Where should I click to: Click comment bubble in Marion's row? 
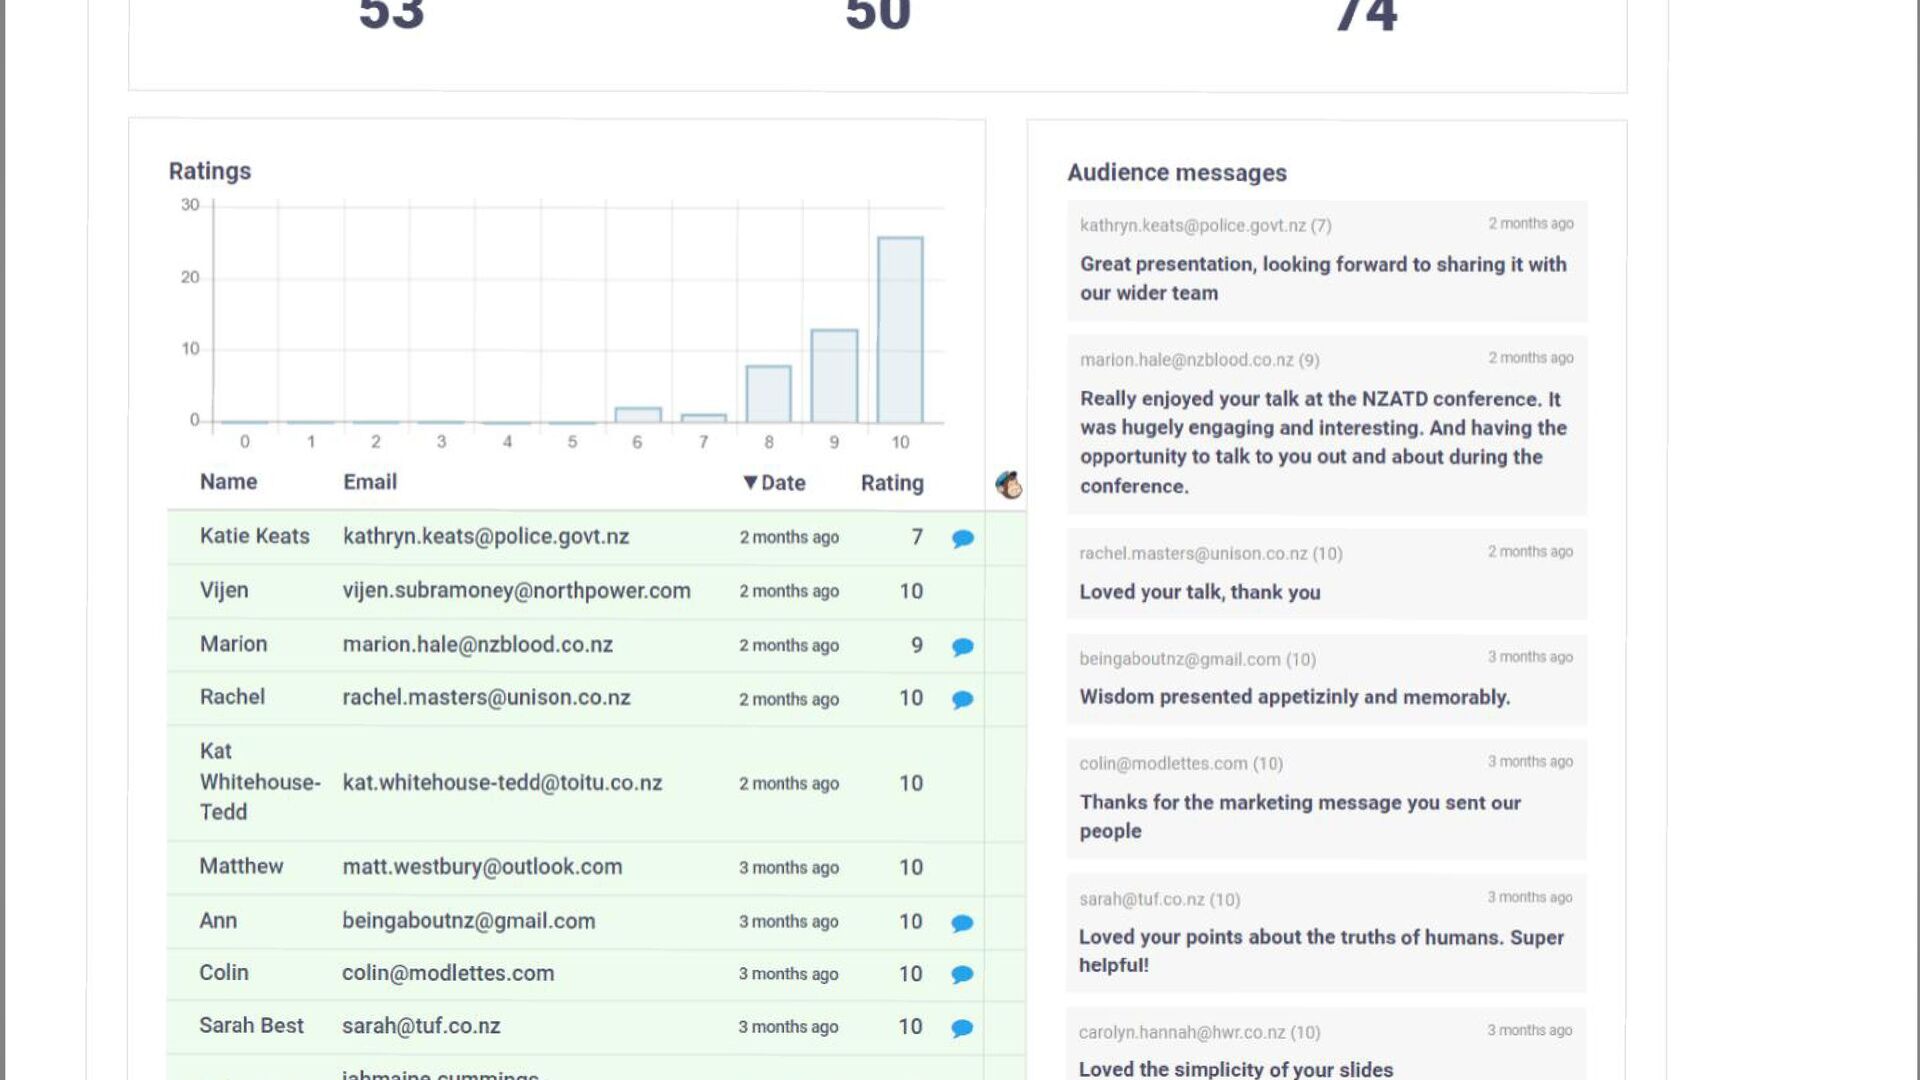point(963,647)
